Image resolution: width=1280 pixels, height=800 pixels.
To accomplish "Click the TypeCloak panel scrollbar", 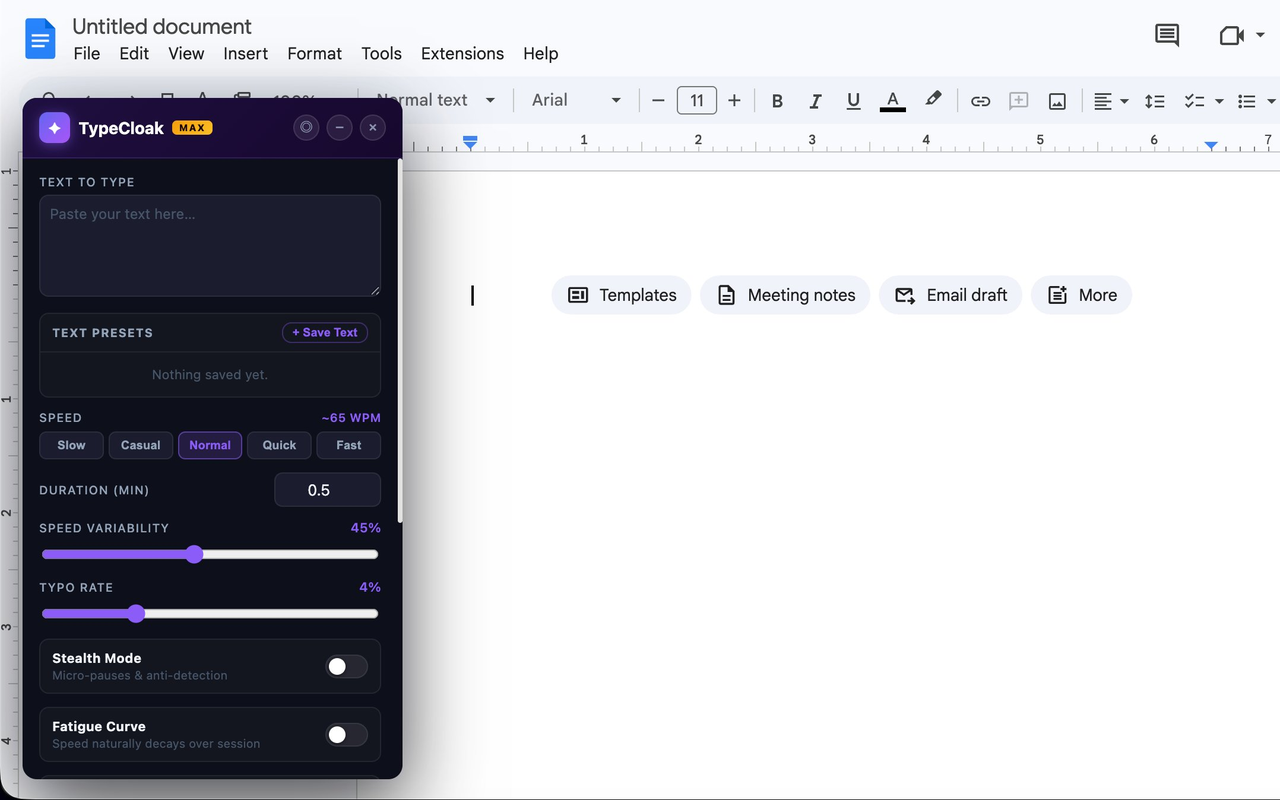I will click(400, 340).
